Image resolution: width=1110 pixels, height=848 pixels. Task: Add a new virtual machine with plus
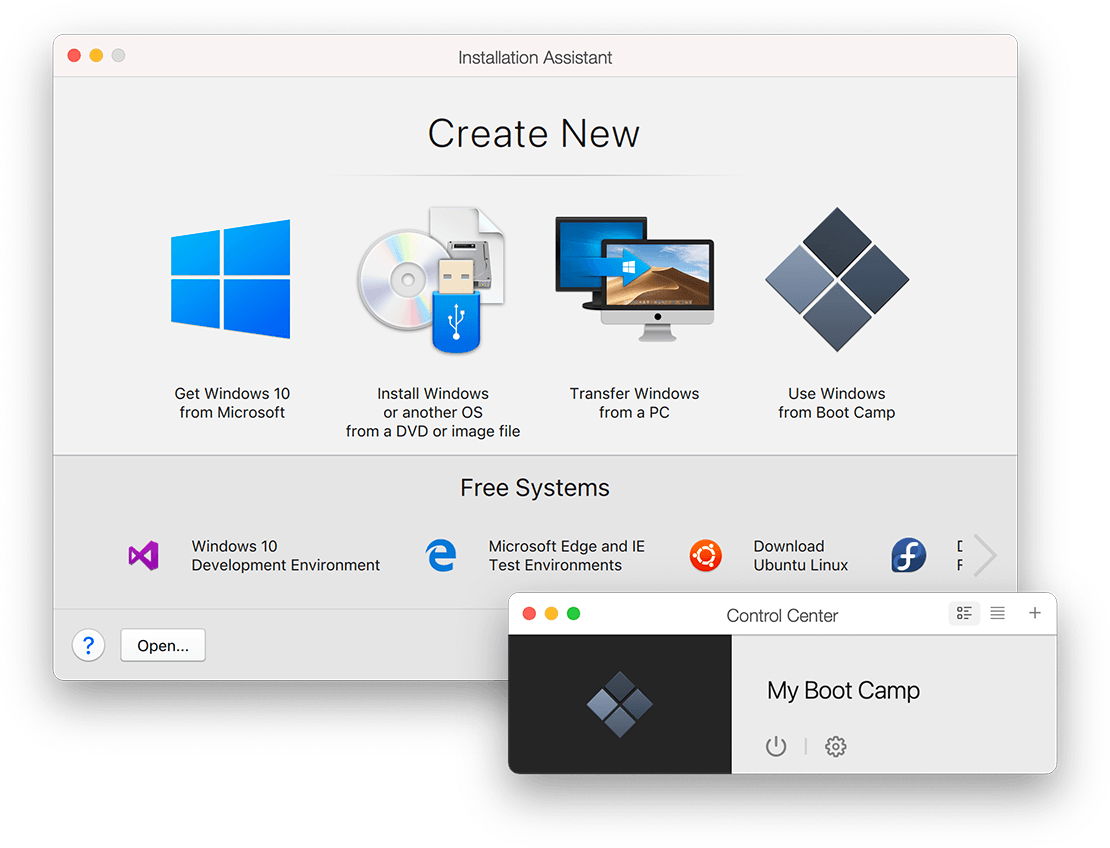[1035, 613]
